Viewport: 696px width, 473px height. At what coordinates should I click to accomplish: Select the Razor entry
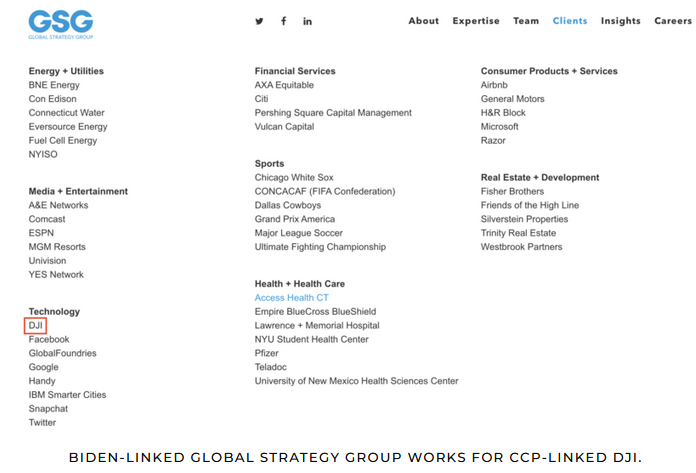coord(493,141)
